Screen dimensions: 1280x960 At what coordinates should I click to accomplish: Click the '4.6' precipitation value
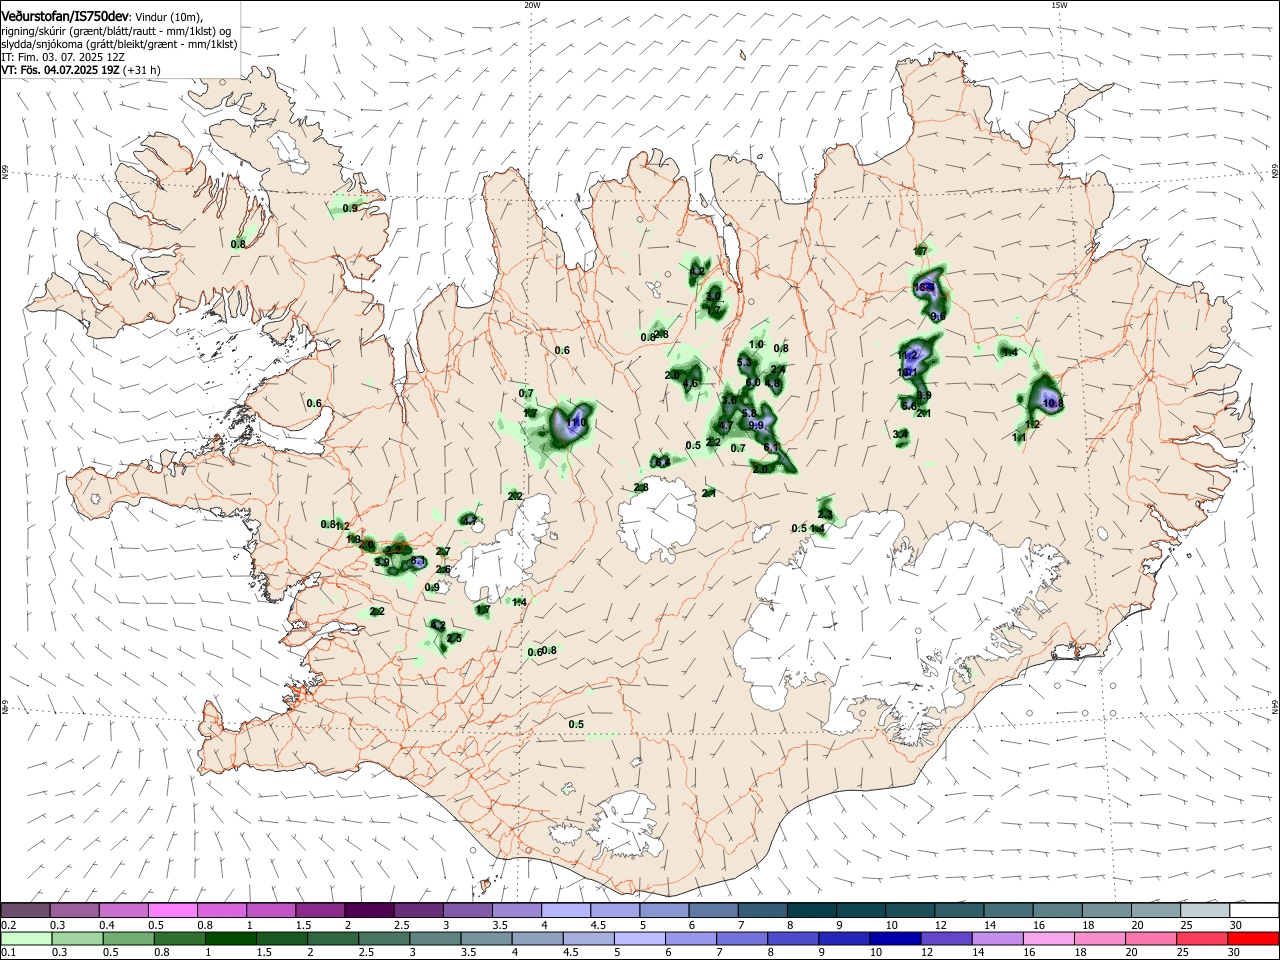pyautogui.click(x=690, y=384)
